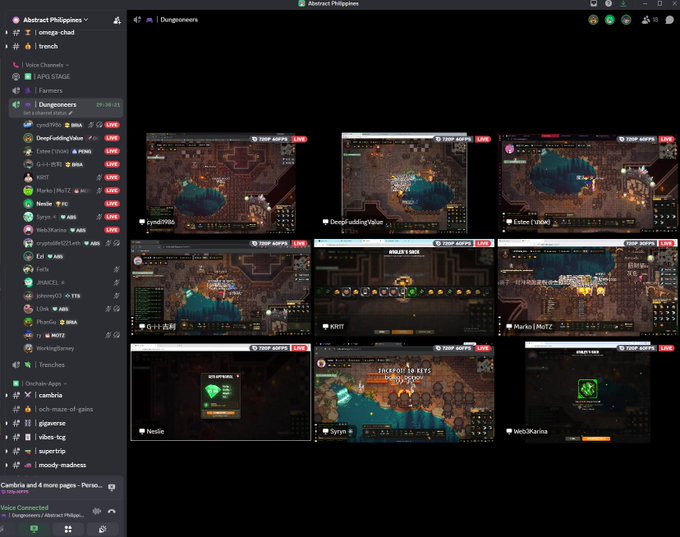Open Marko | MoTZ stream tile

pos(588,287)
